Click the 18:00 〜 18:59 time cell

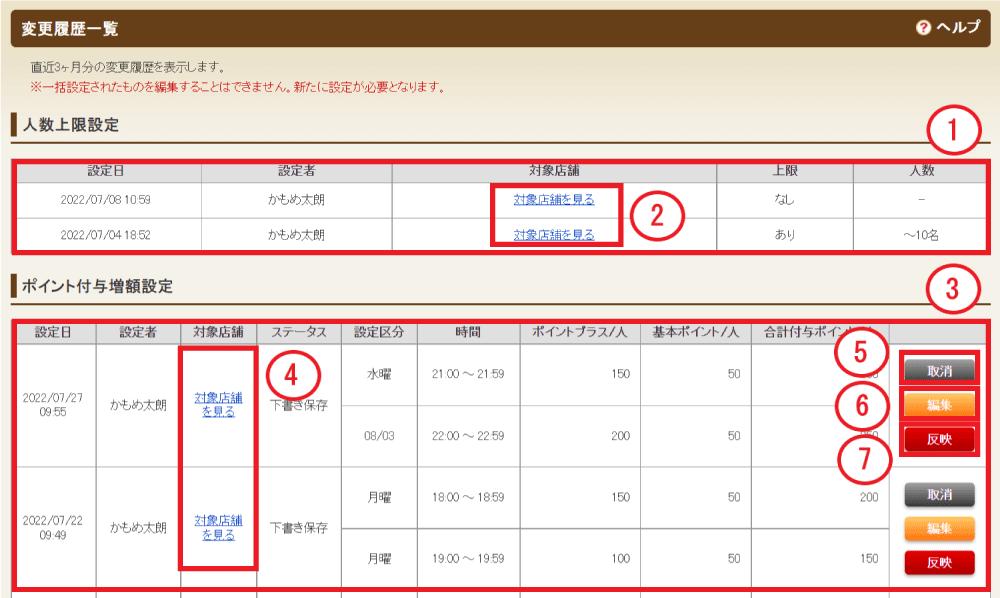tap(468, 497)
